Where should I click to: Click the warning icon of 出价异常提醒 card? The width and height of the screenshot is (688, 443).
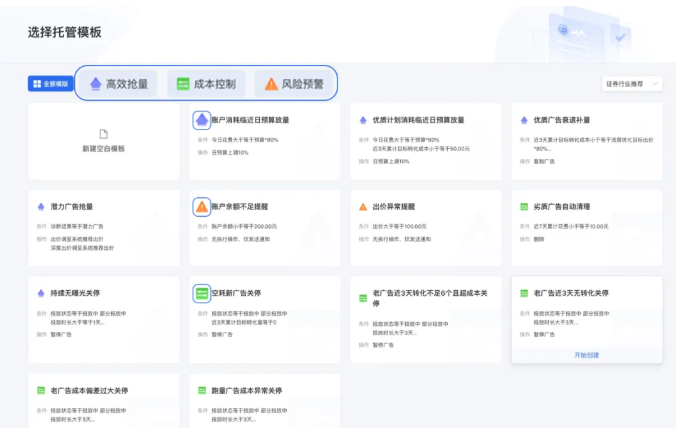pos(363,207)
